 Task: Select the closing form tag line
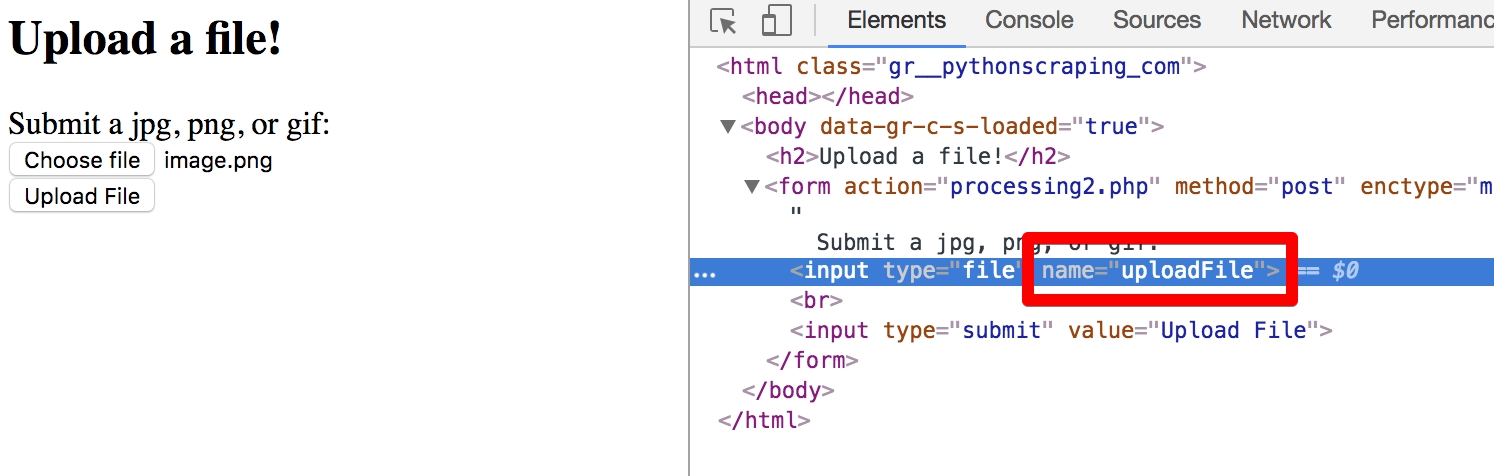[x=812, y=360]
